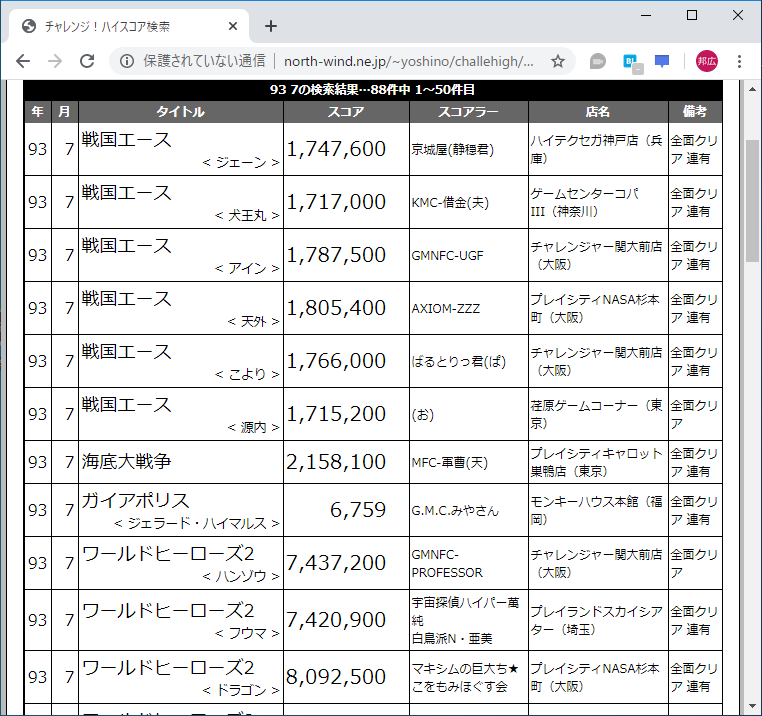Screen dimensions: 762x716
Task: Click the タイトル column header
Action: [181, 112]
